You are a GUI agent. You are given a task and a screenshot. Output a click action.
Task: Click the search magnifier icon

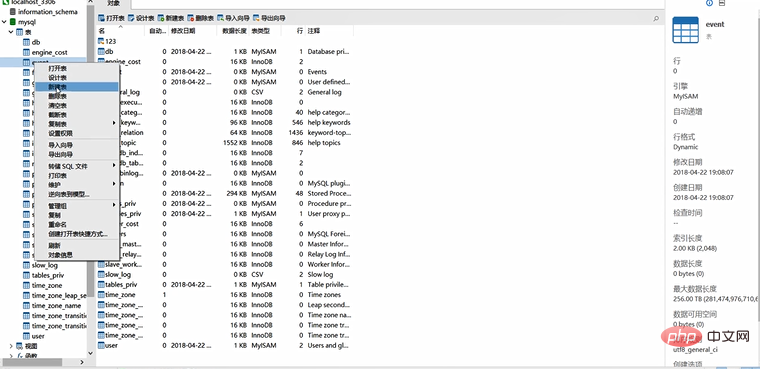(656, 18)
